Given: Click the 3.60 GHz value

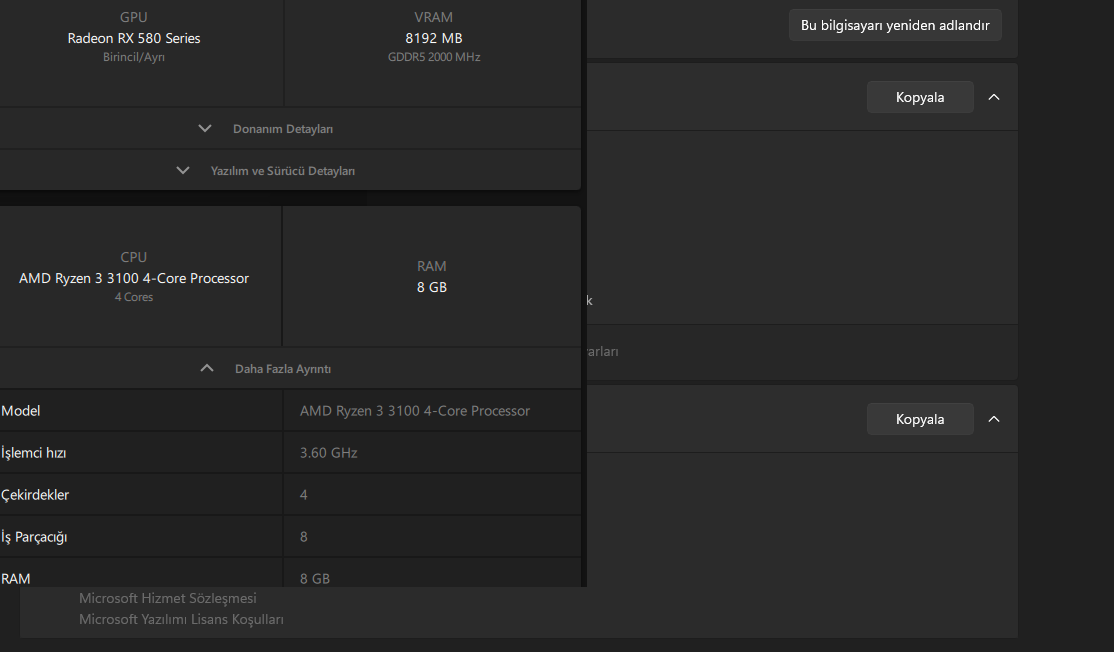Looking at the screenshot, I should 328,452.
